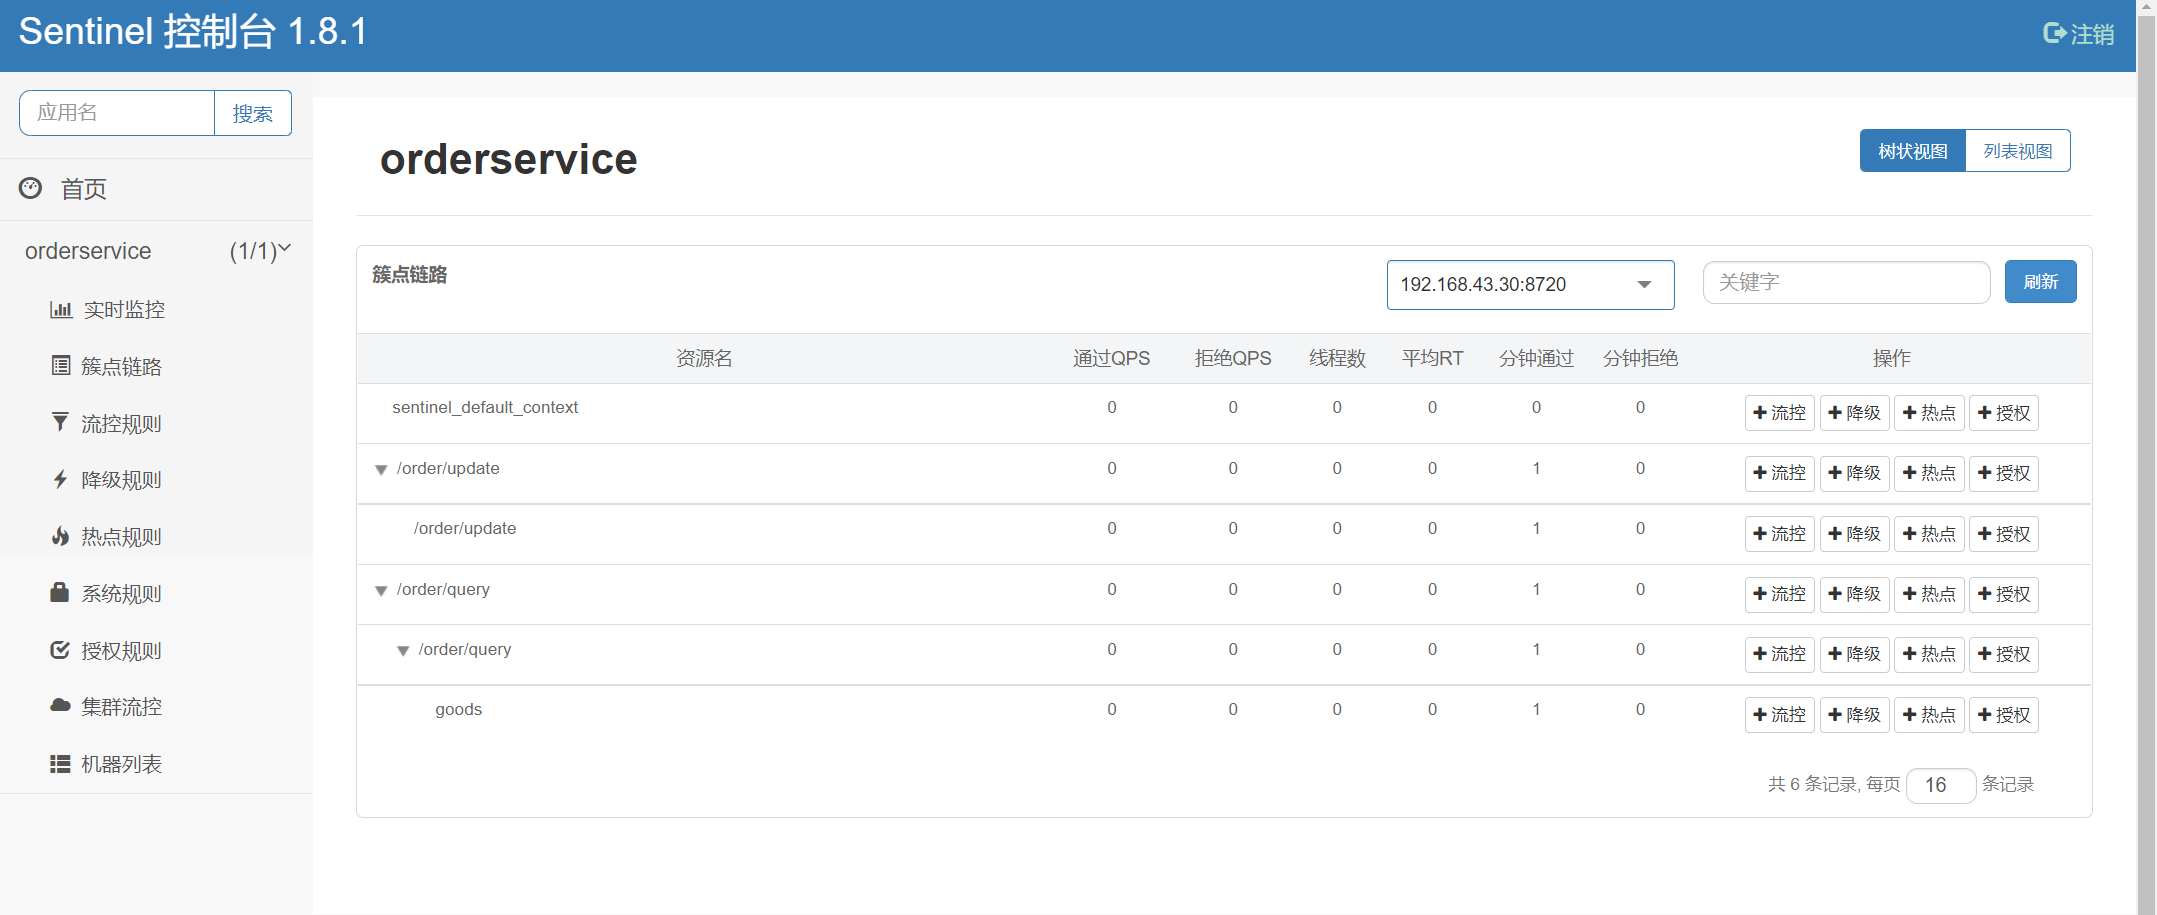Collapse the nested /order/query child node
This screenshot has width=2157, height=915.
click(403, 651)
